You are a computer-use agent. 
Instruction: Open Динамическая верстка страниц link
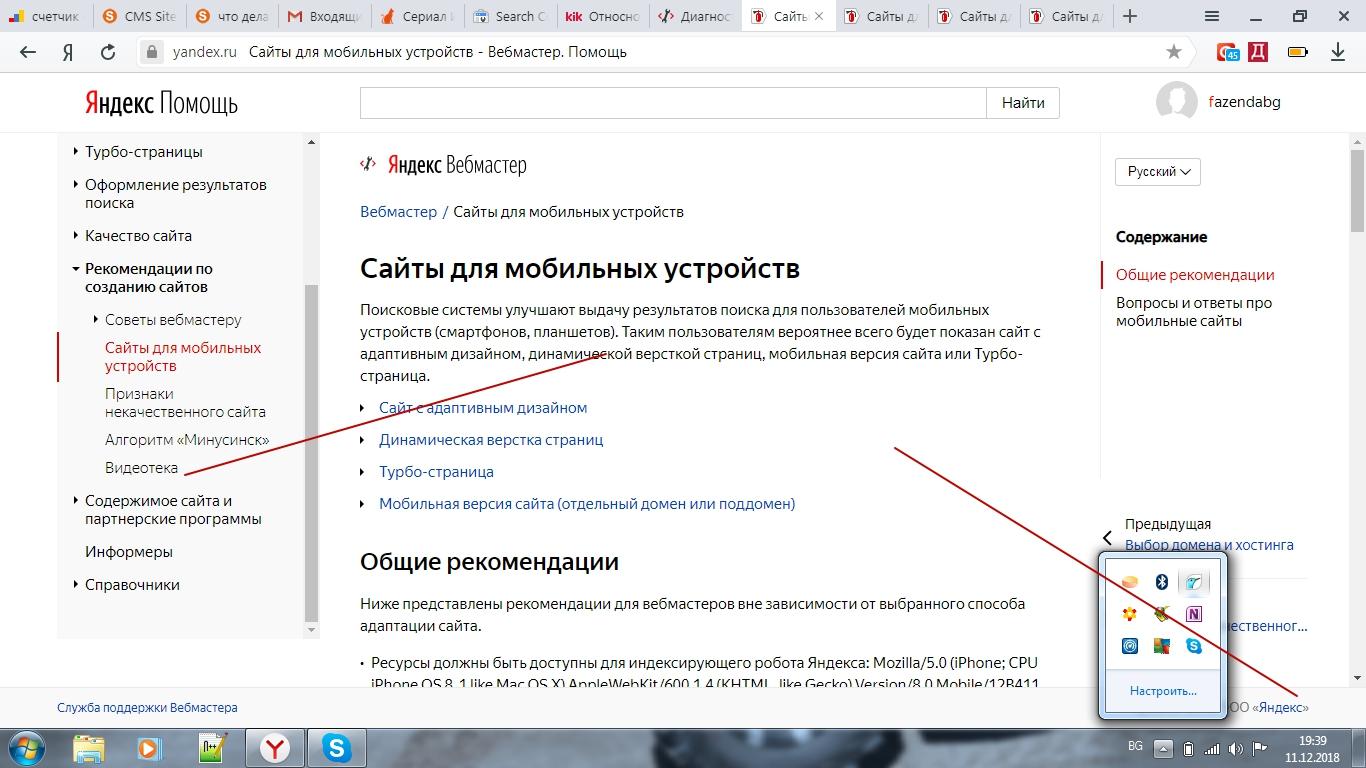pyautogui.click(x=491, y=440)
